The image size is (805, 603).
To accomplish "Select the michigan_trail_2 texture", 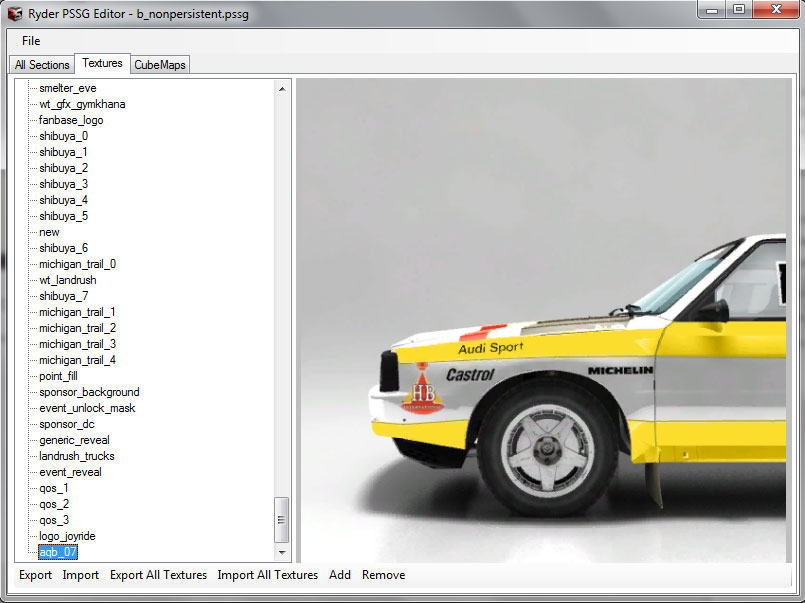I will click(78, 328).
